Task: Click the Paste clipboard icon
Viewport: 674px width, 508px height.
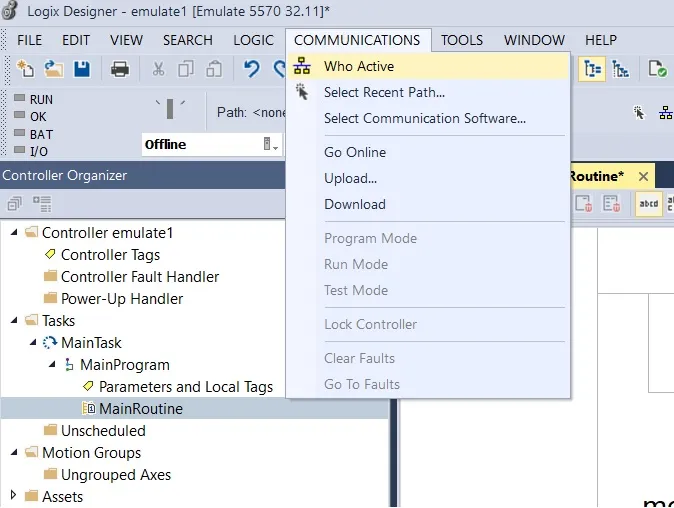Action: pyautogui.click(x=214, y=69)
